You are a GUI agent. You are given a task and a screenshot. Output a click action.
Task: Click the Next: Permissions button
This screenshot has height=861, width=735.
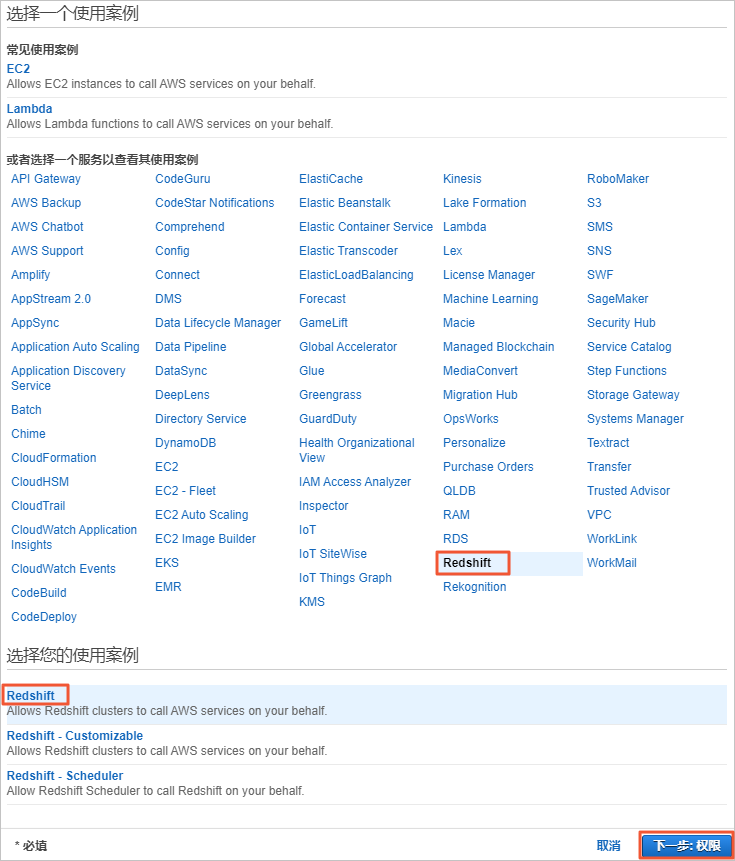pyautogui.click(x=687, y=846)
